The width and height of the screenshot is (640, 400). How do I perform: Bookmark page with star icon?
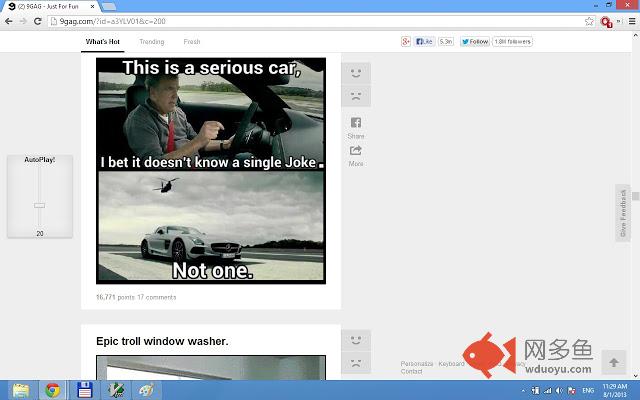(x=589, y=21)
